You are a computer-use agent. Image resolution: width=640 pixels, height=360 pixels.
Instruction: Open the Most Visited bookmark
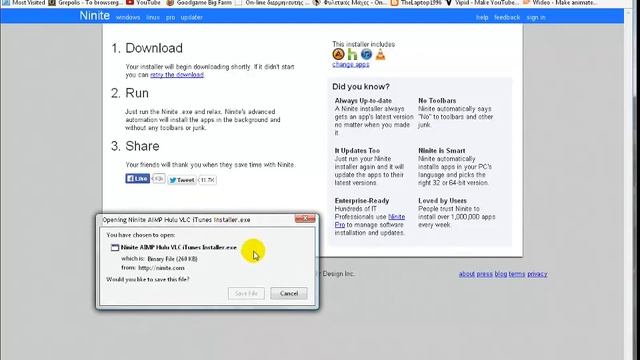coord(24,3)
